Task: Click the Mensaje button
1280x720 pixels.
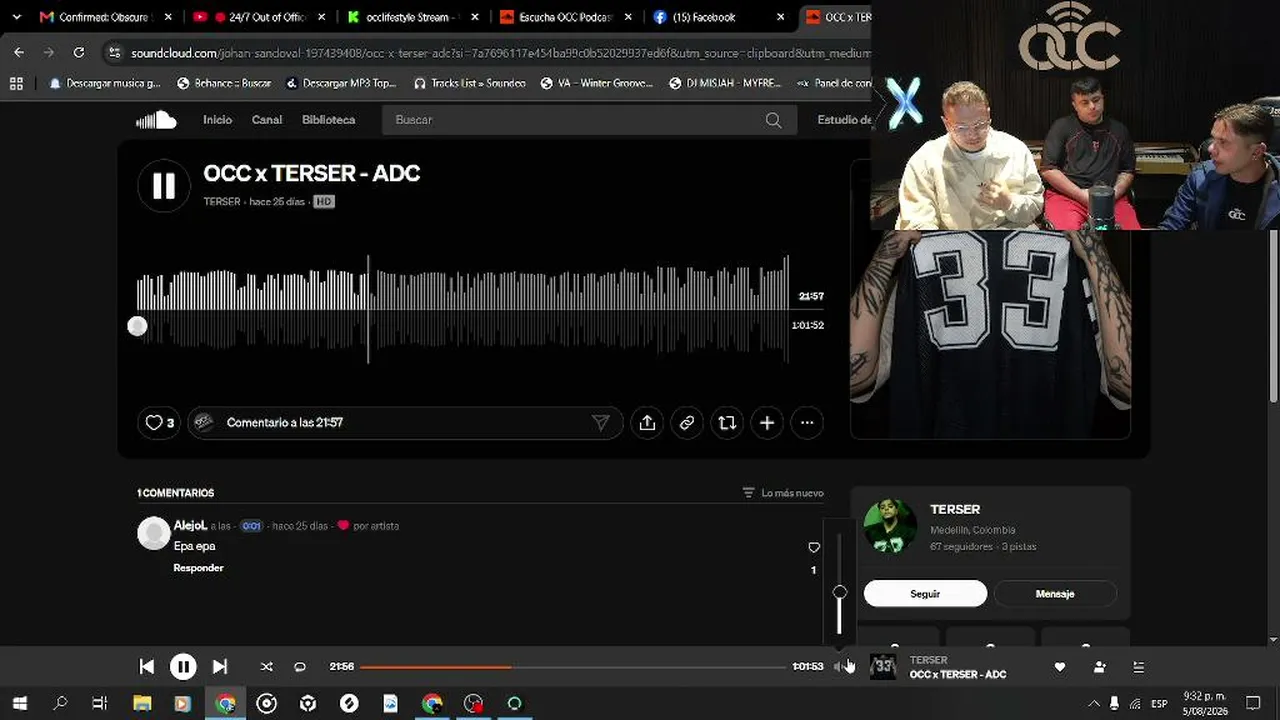Action: click(x=1055, y=594)
